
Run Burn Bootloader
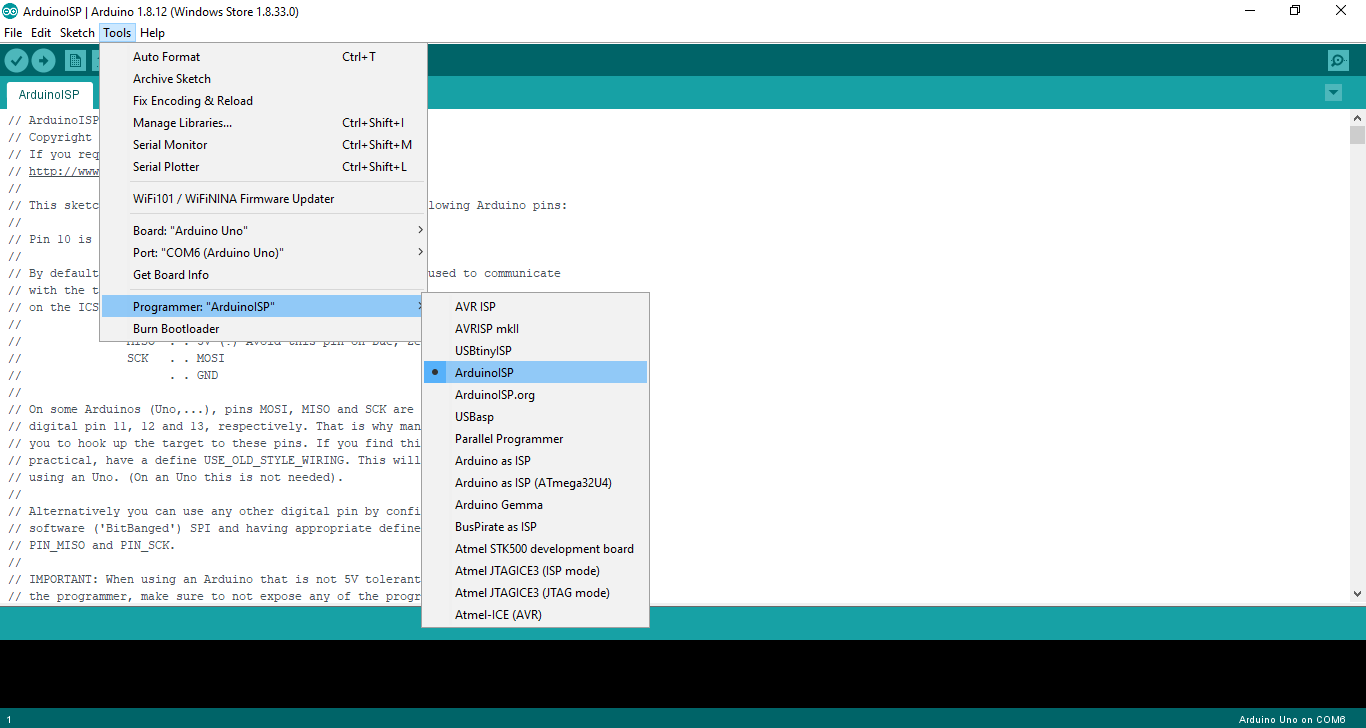[x=263, y=329]
